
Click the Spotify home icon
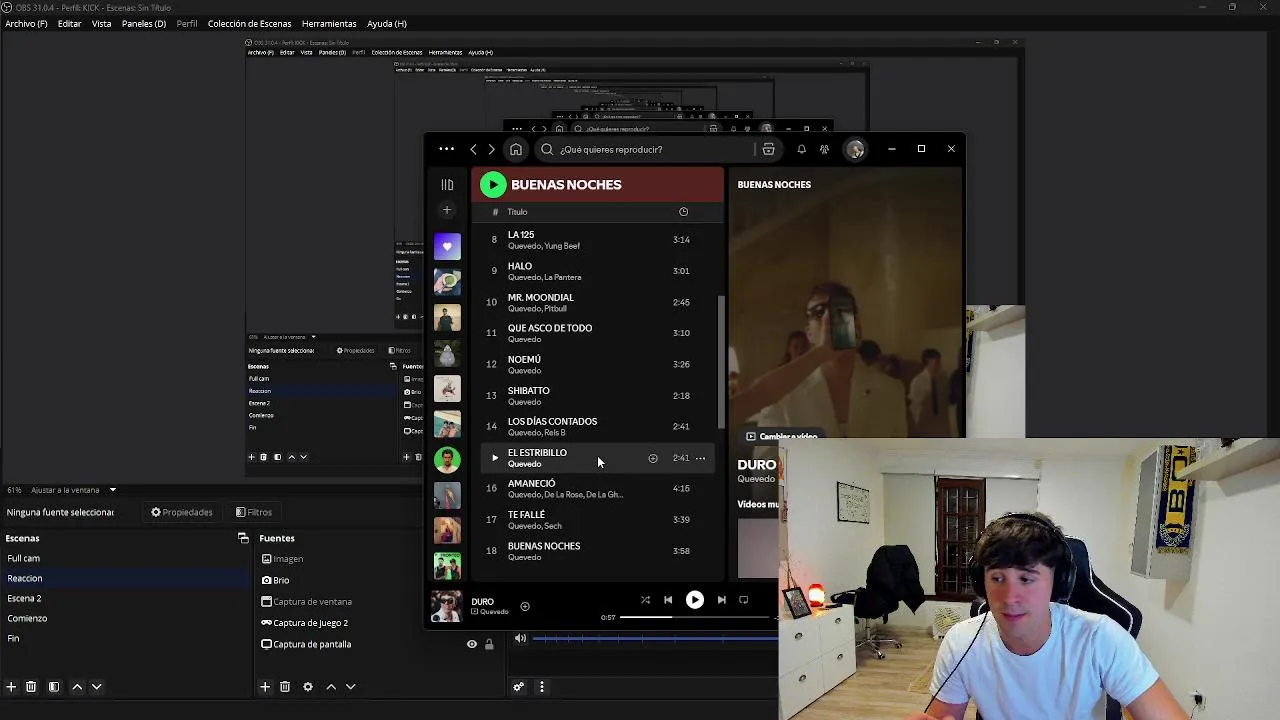(516, 149)
